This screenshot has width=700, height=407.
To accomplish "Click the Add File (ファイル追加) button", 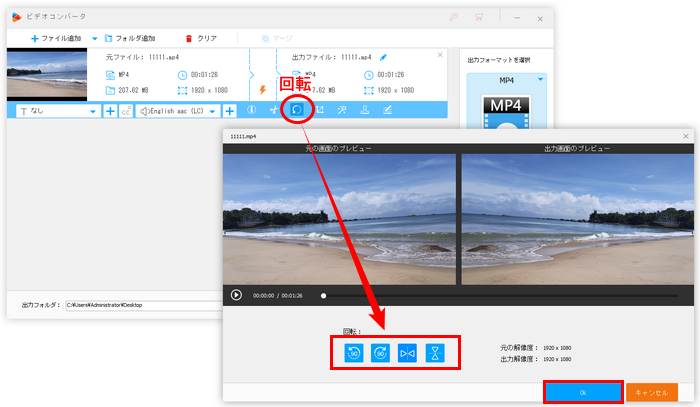I will (56, 38).
